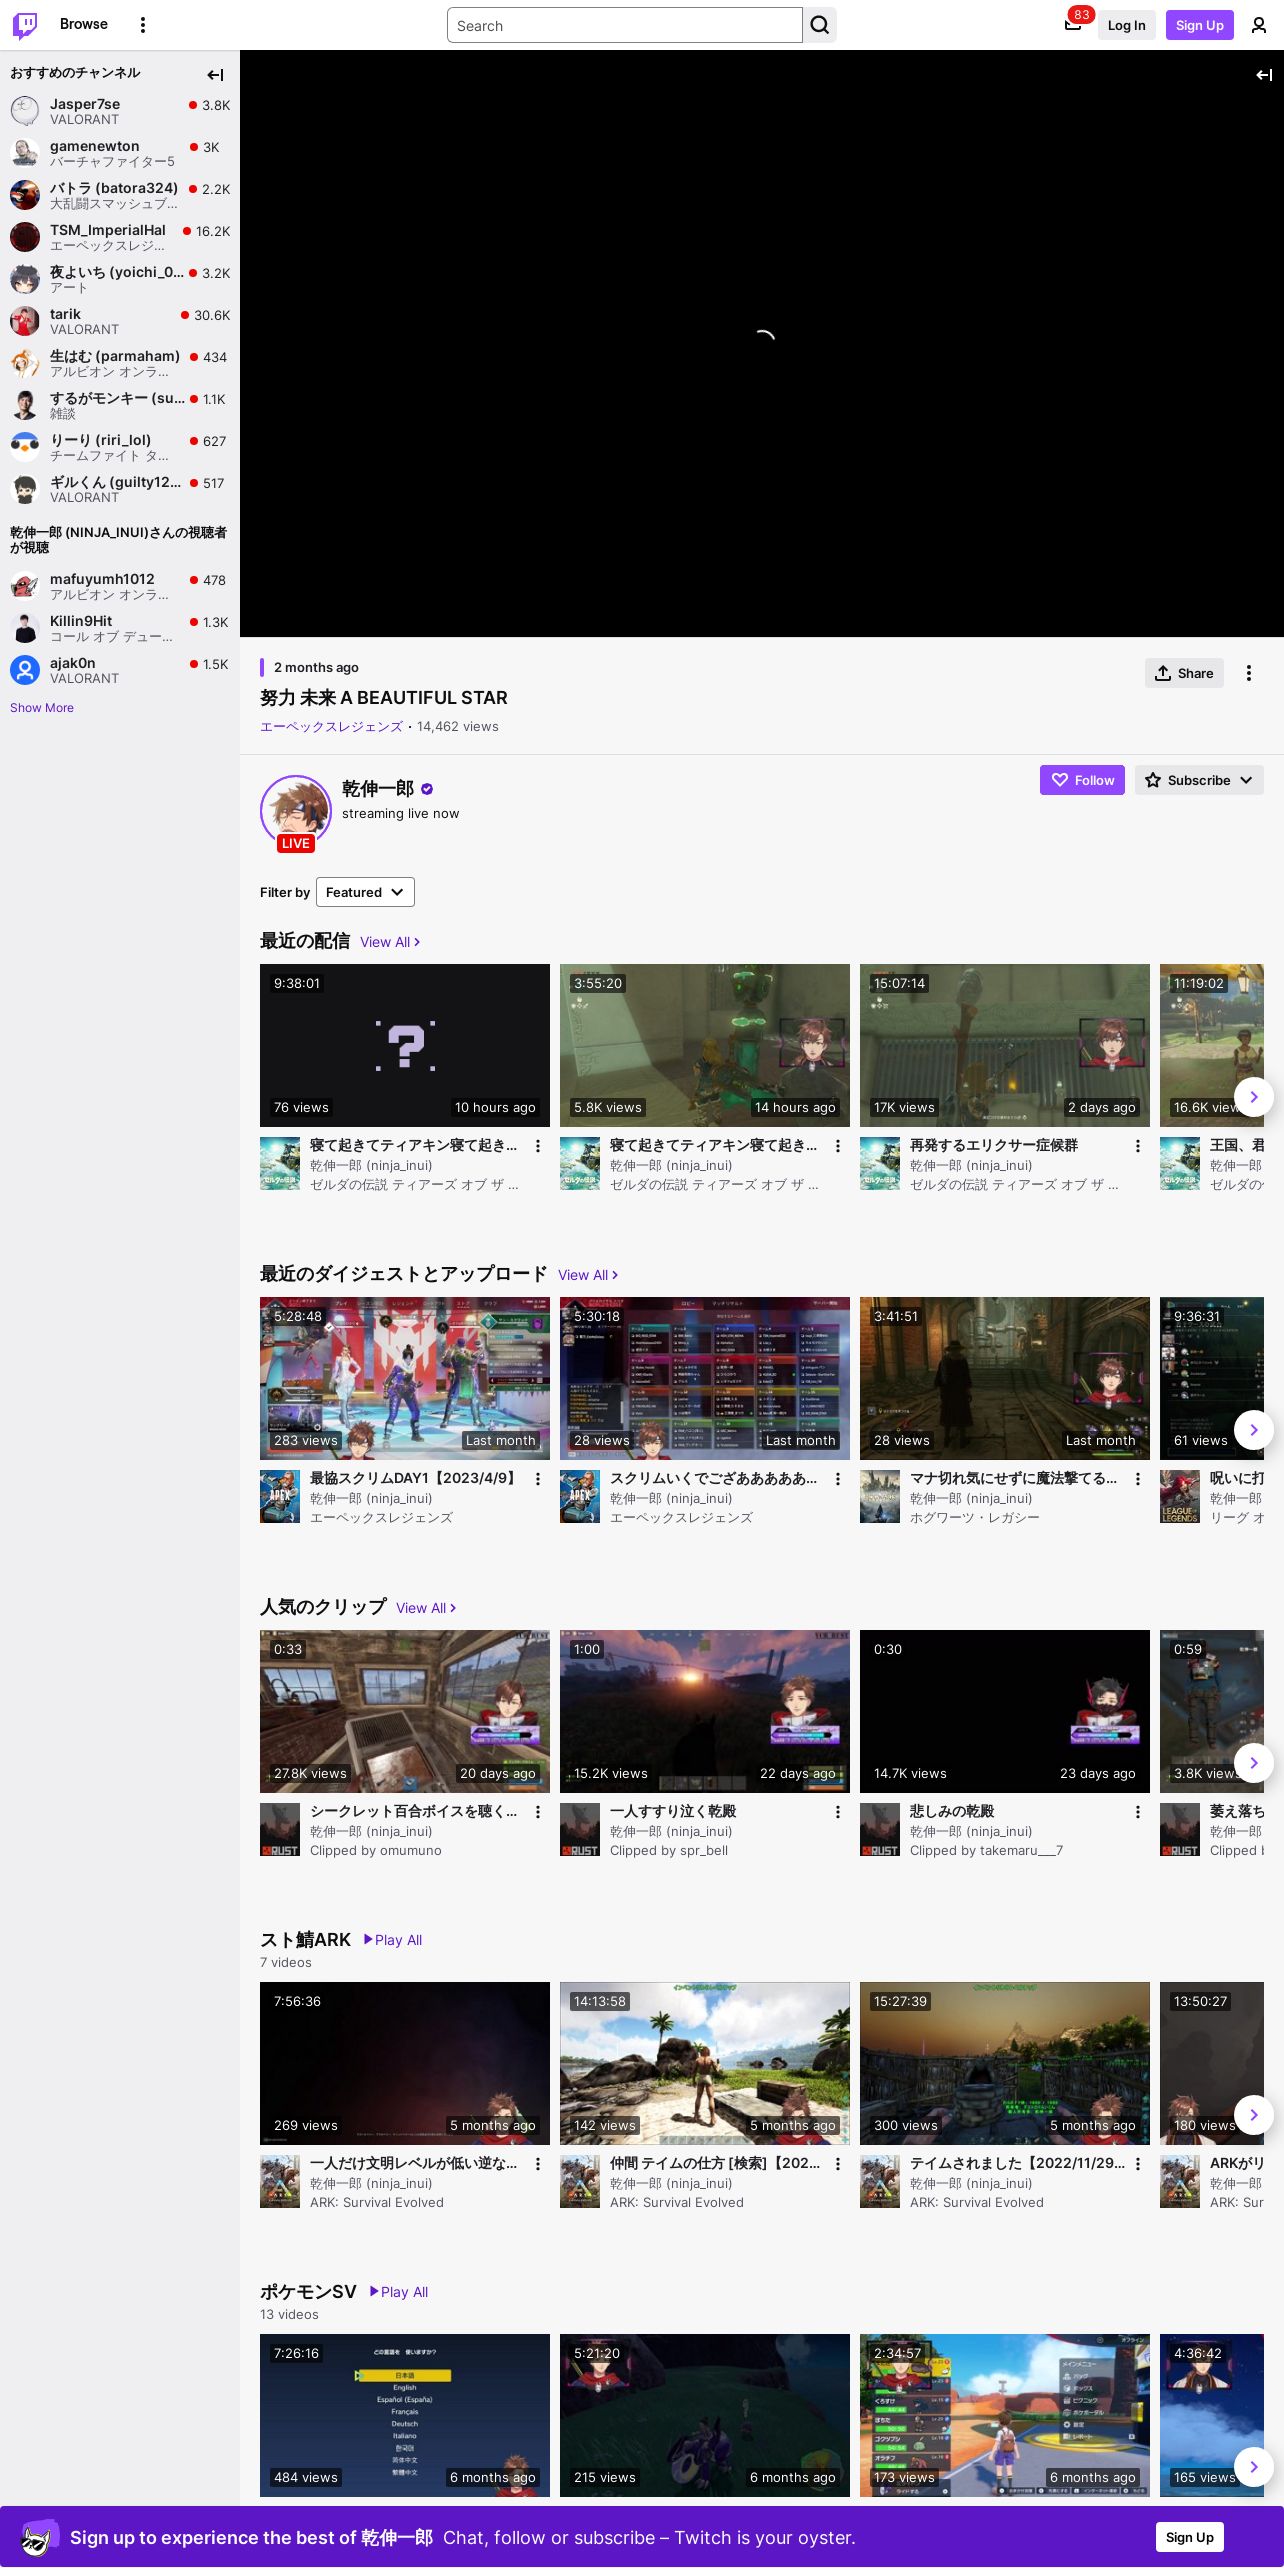
Task: Open the more options menu beside Browse
Action: click(x=143, y=25)
